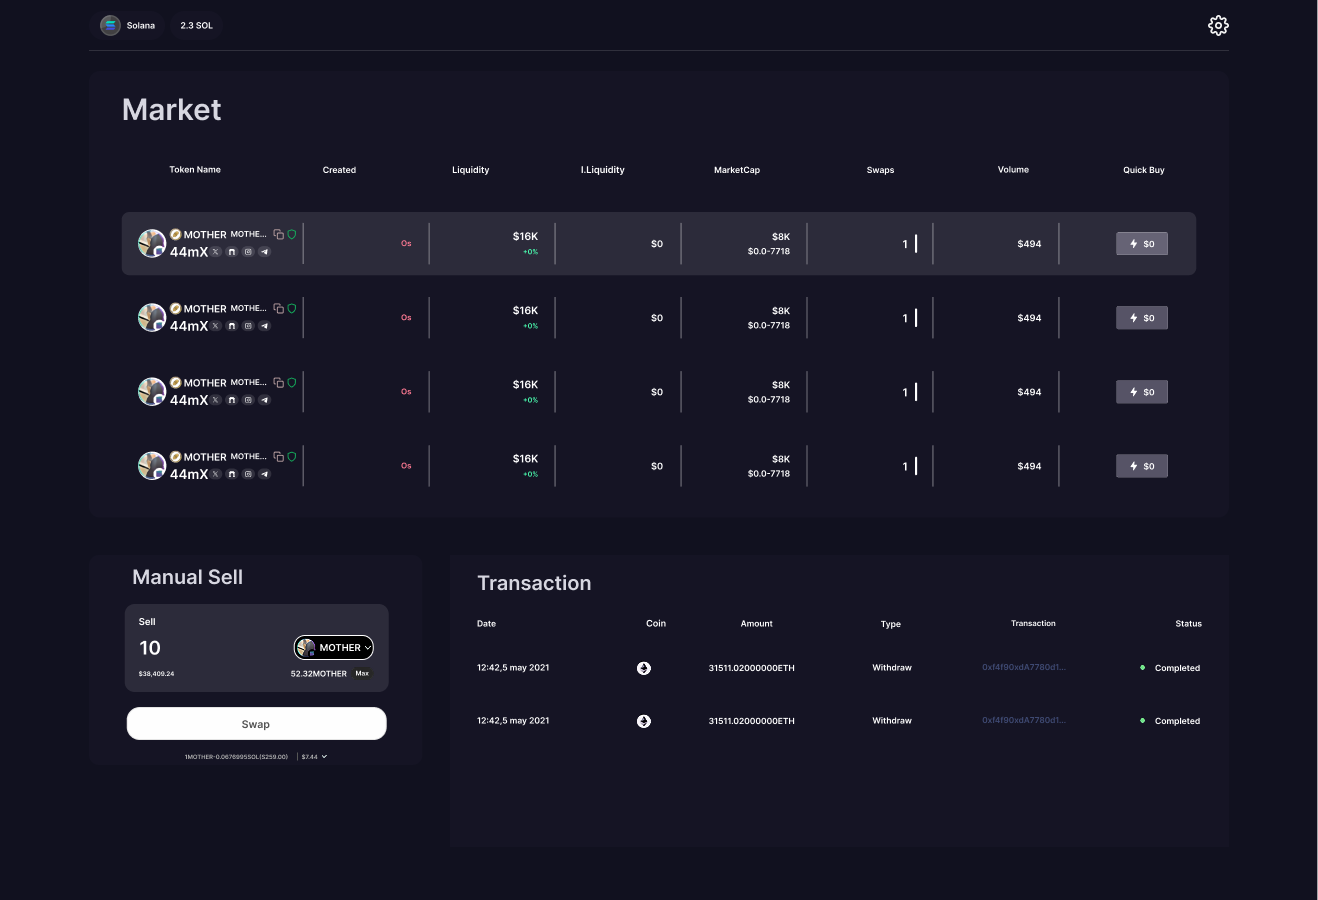Image resolution: width=1318 pixels, height=900 pixels.
Task: Copy address in highlighted first market row
Action: 279,234
